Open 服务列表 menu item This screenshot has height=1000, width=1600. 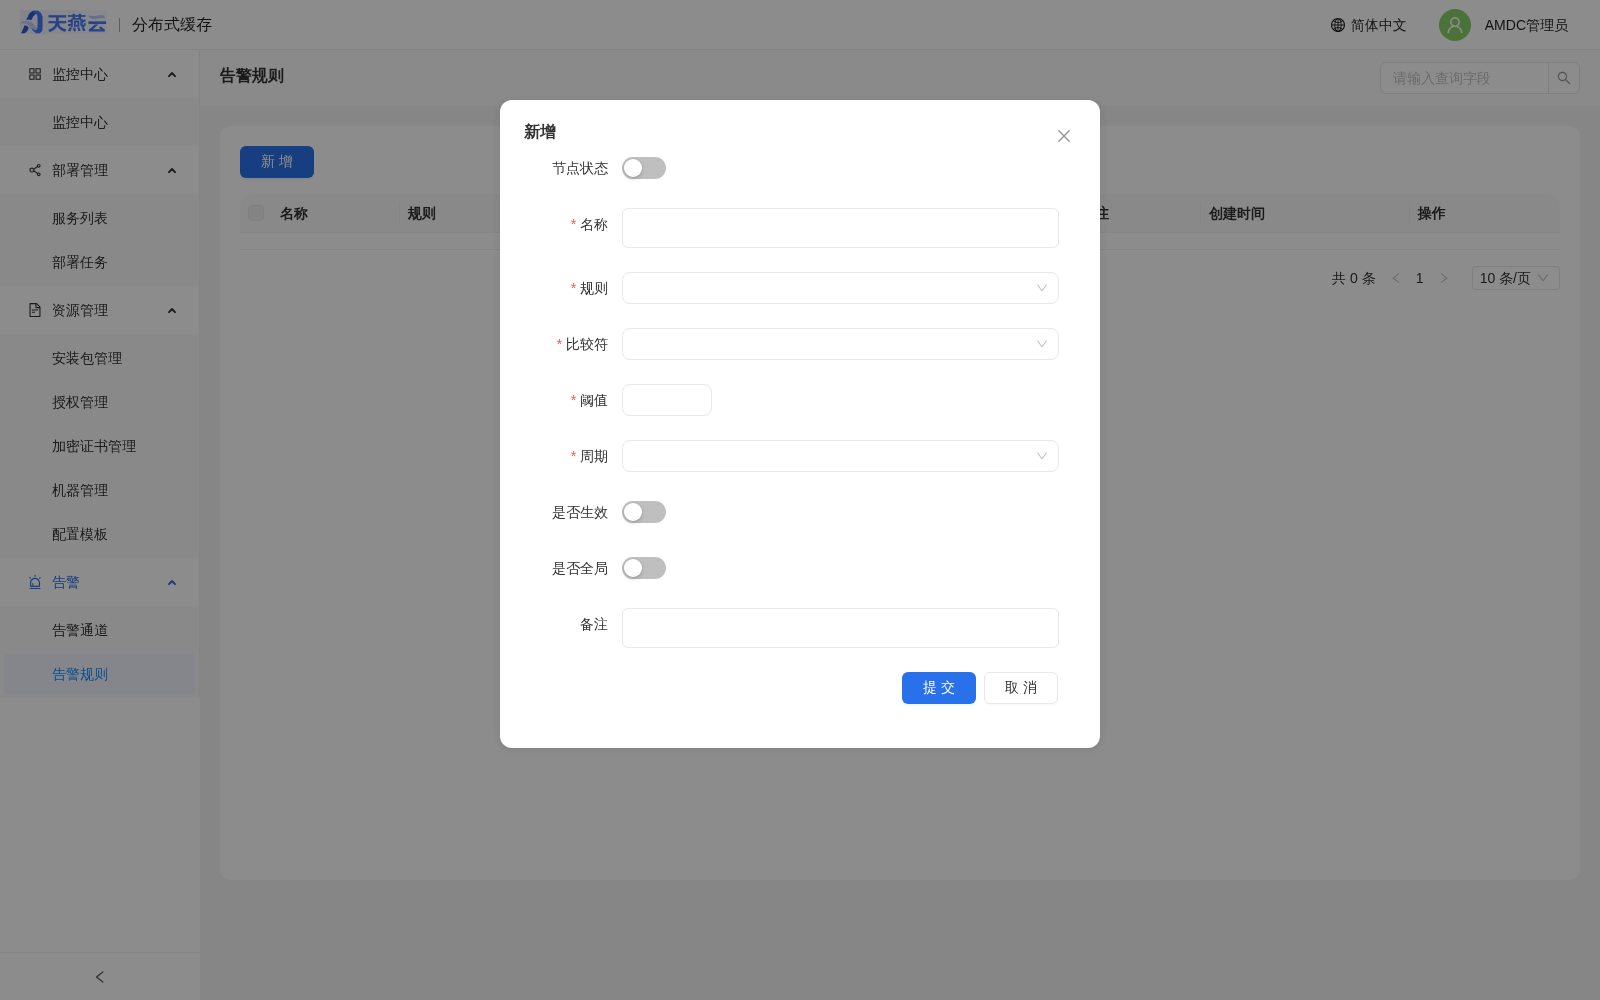pyautogui.click(x=80, y=218)
